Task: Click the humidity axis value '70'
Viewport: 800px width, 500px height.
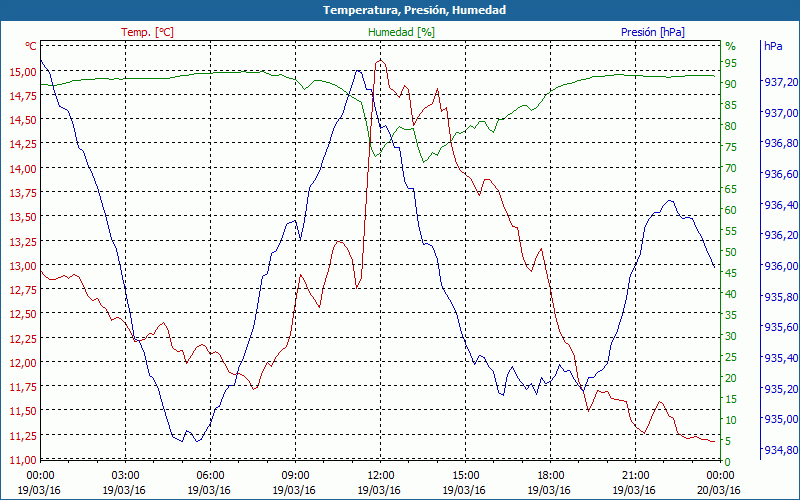Action: (731, 168)
